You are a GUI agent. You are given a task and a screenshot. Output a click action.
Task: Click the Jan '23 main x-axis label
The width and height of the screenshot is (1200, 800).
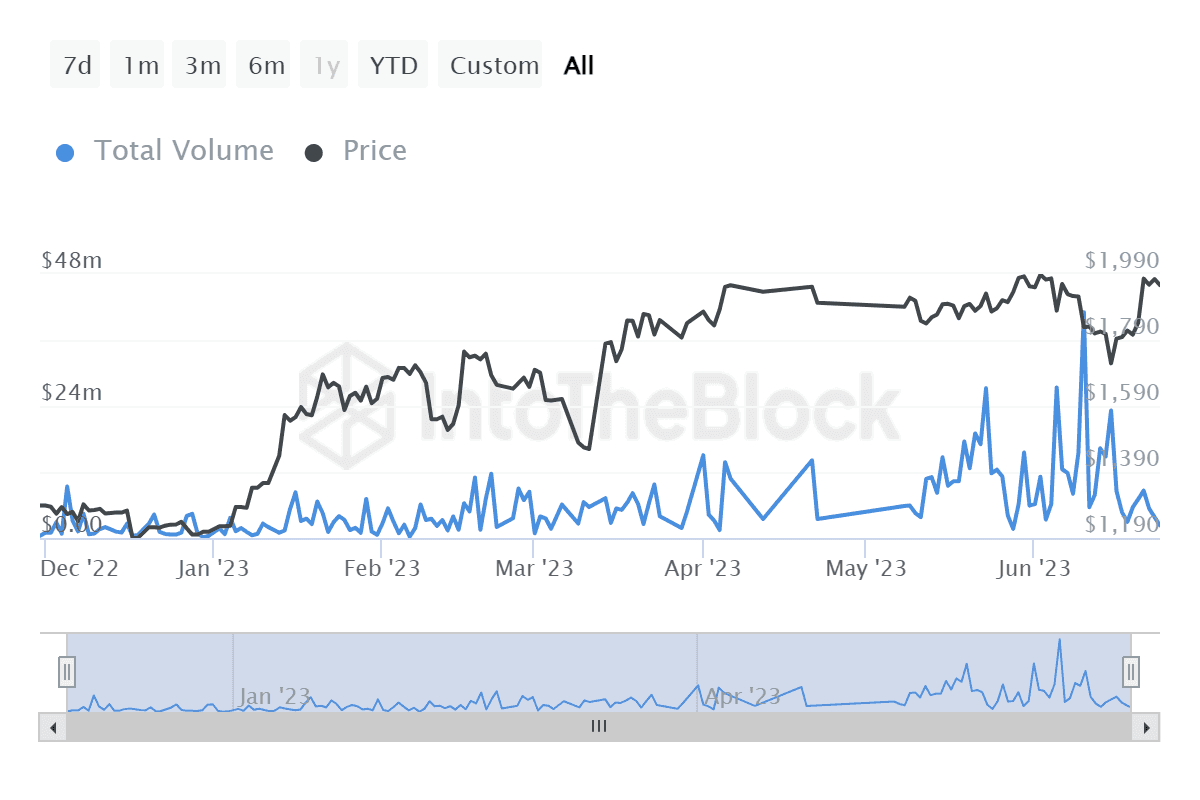point(214,569)
